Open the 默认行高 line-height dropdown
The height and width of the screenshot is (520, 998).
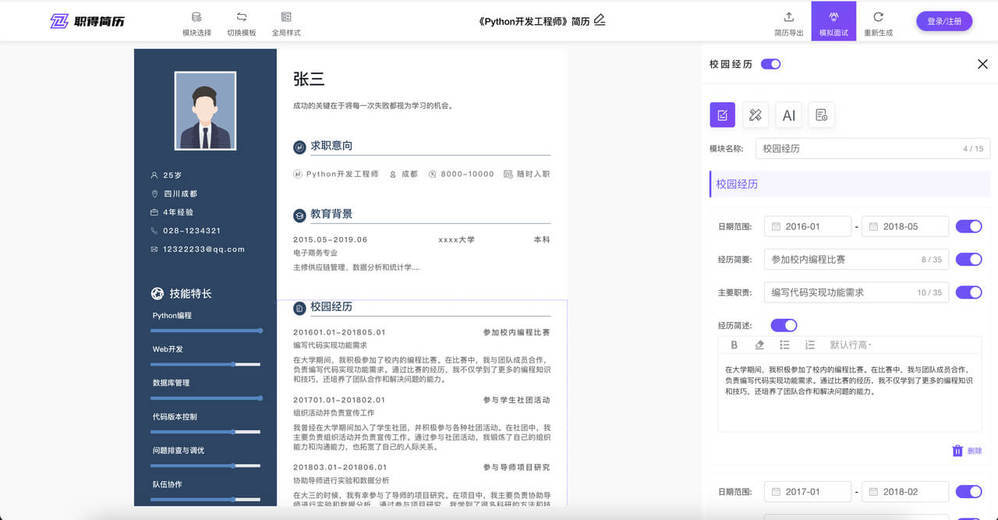click(850, 345)
